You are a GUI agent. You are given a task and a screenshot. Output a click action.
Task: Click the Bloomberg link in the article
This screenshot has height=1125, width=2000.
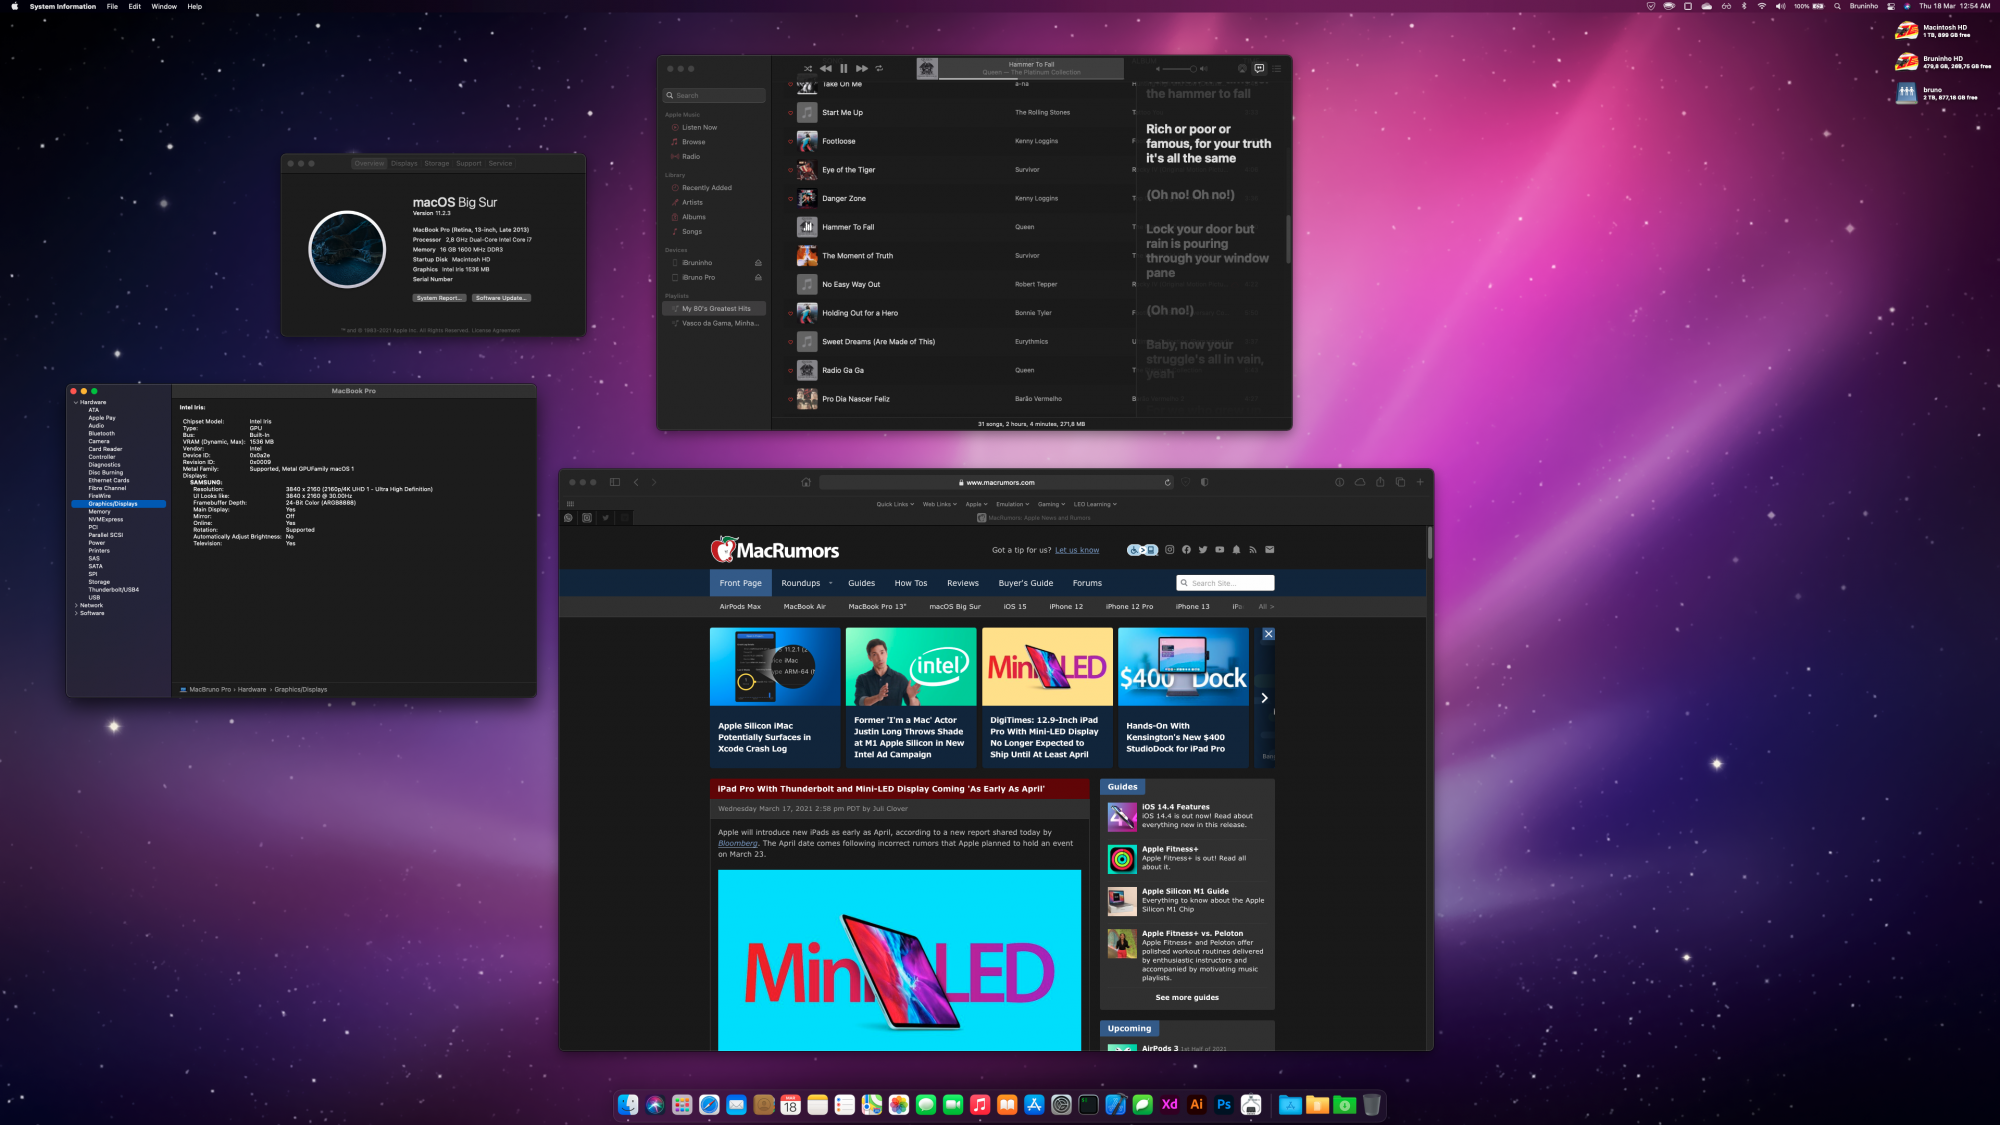coord(737,844)
